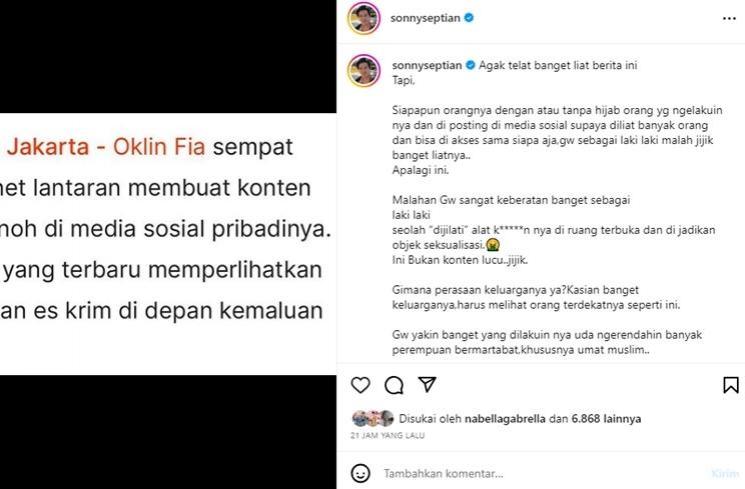This screenshot has height=489, width=745.
Task: Click the 21 jam yang lalu timestamp
Action: pyautogui.click(x=388, y=435)
